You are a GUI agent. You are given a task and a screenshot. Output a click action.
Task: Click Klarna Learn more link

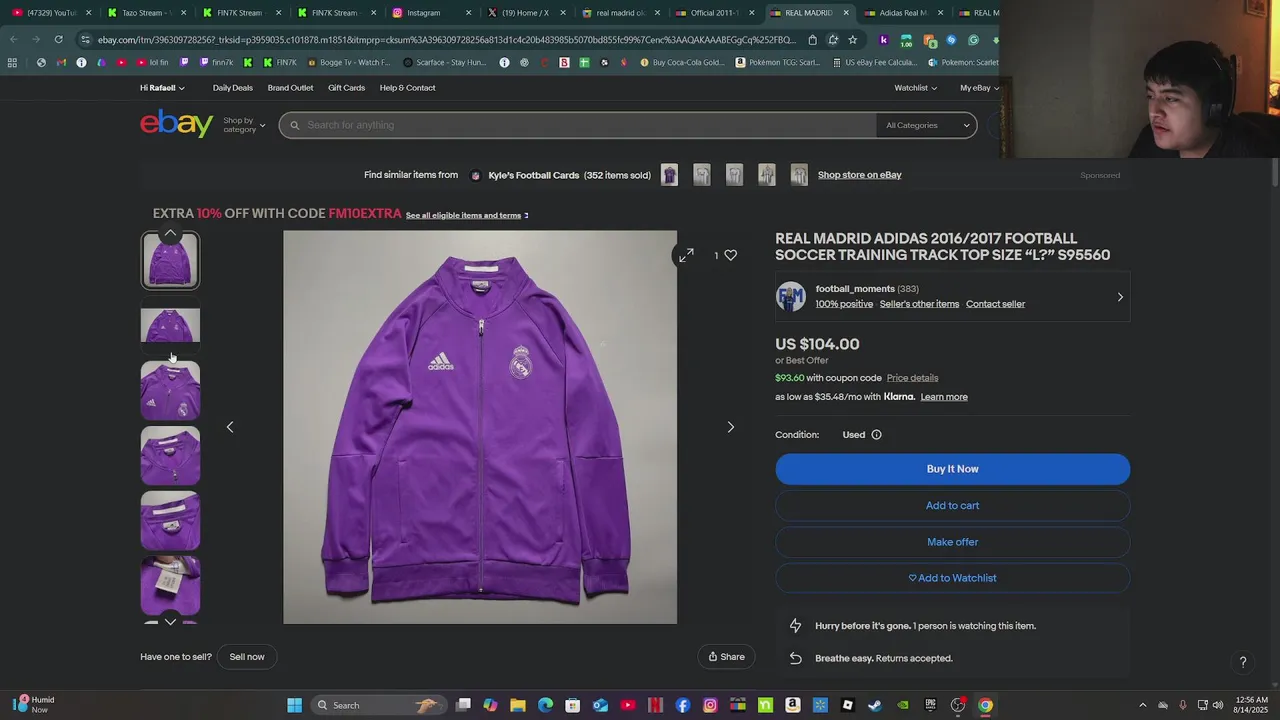click(944, 397)
